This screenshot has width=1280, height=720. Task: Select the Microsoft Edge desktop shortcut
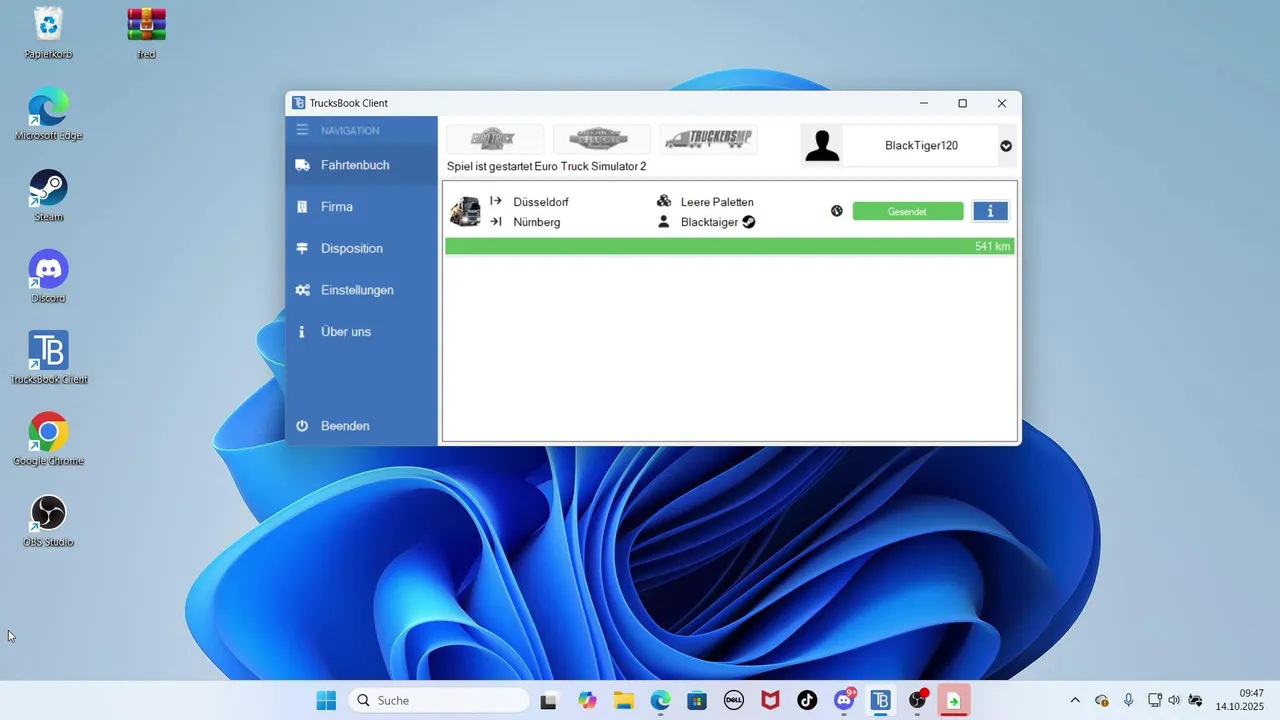48,114
